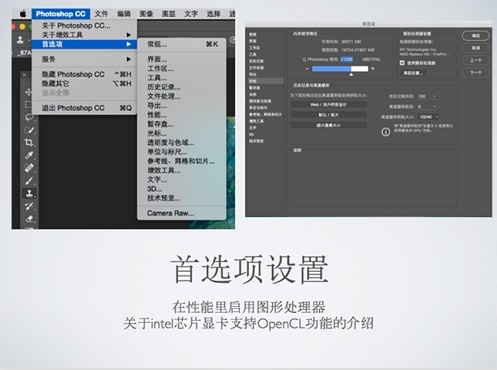Screen dimensions: 497x370
Task: Expand 服务 submenu
Action: coord(84,59)
